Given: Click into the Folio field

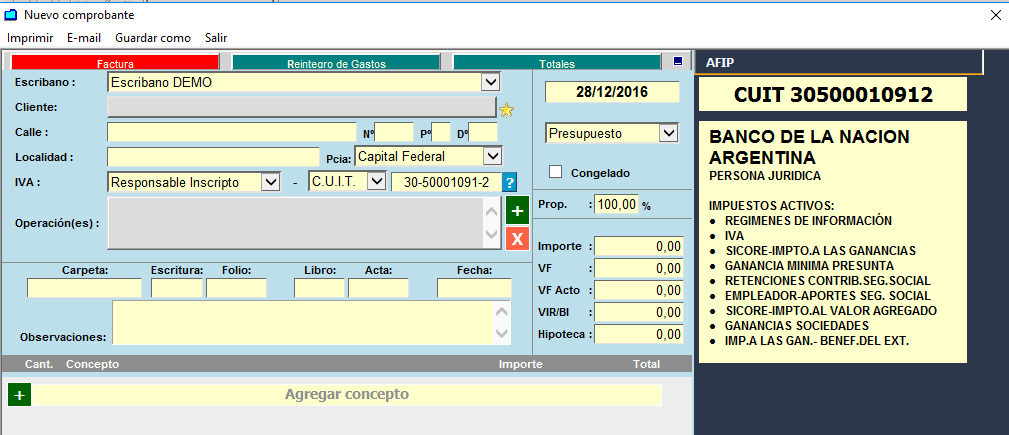Looking at the screenshot, I should (x=236, y=288).
